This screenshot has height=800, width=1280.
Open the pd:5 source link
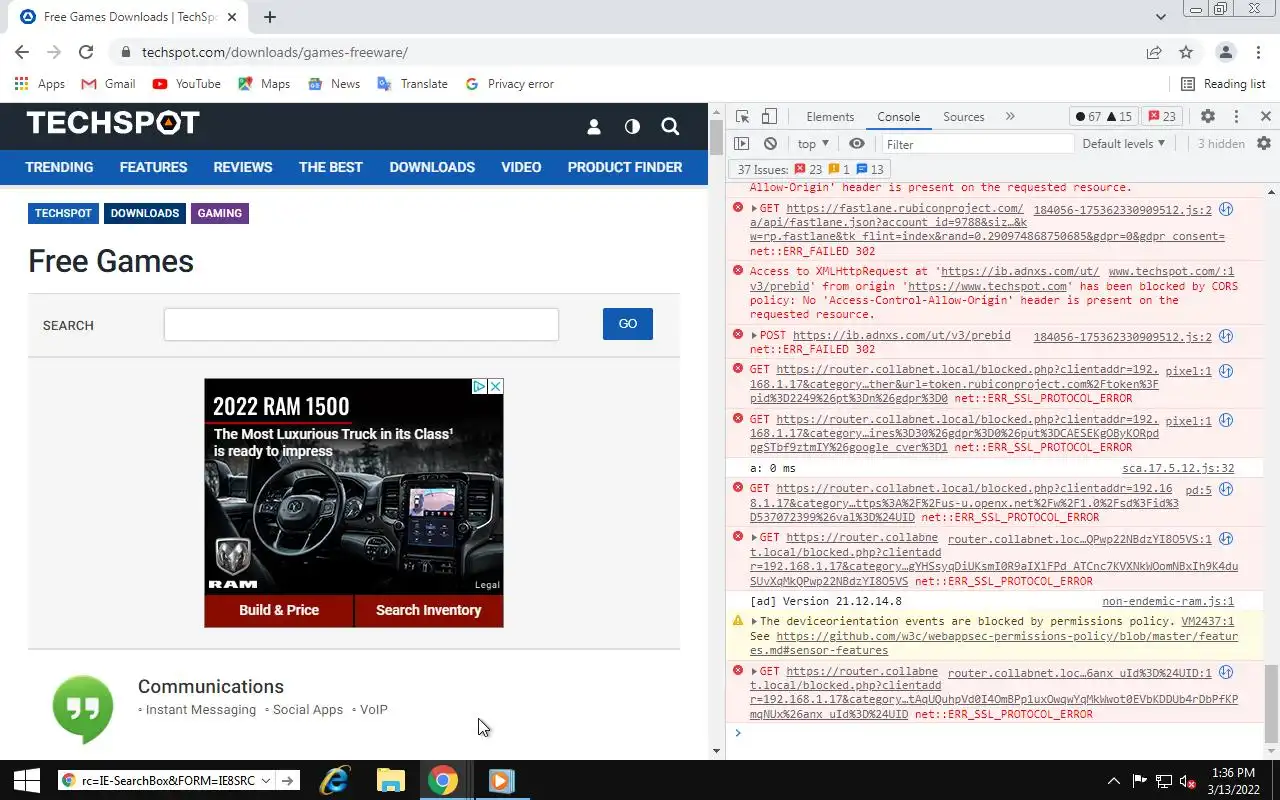click(1198, 491)
